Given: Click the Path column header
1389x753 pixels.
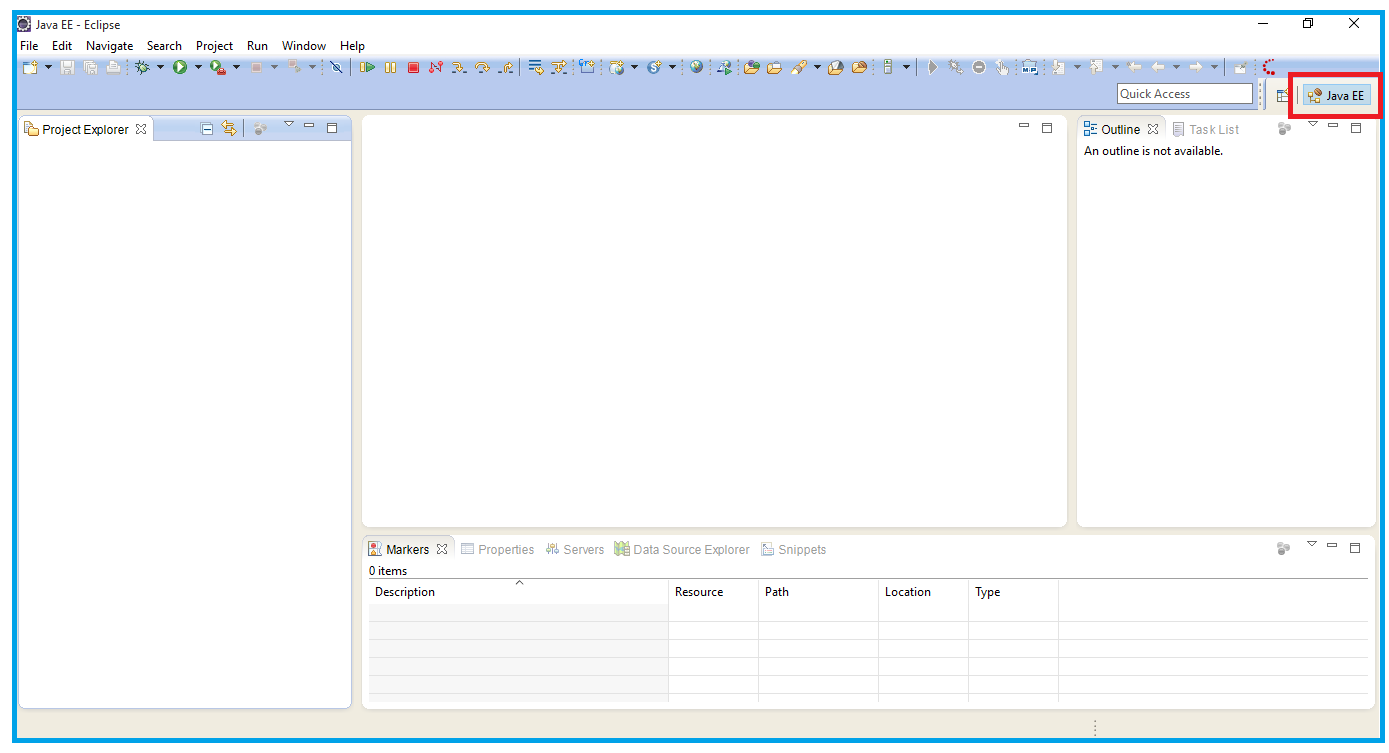Looking at the screenshot, I should (x=818, y=592).
